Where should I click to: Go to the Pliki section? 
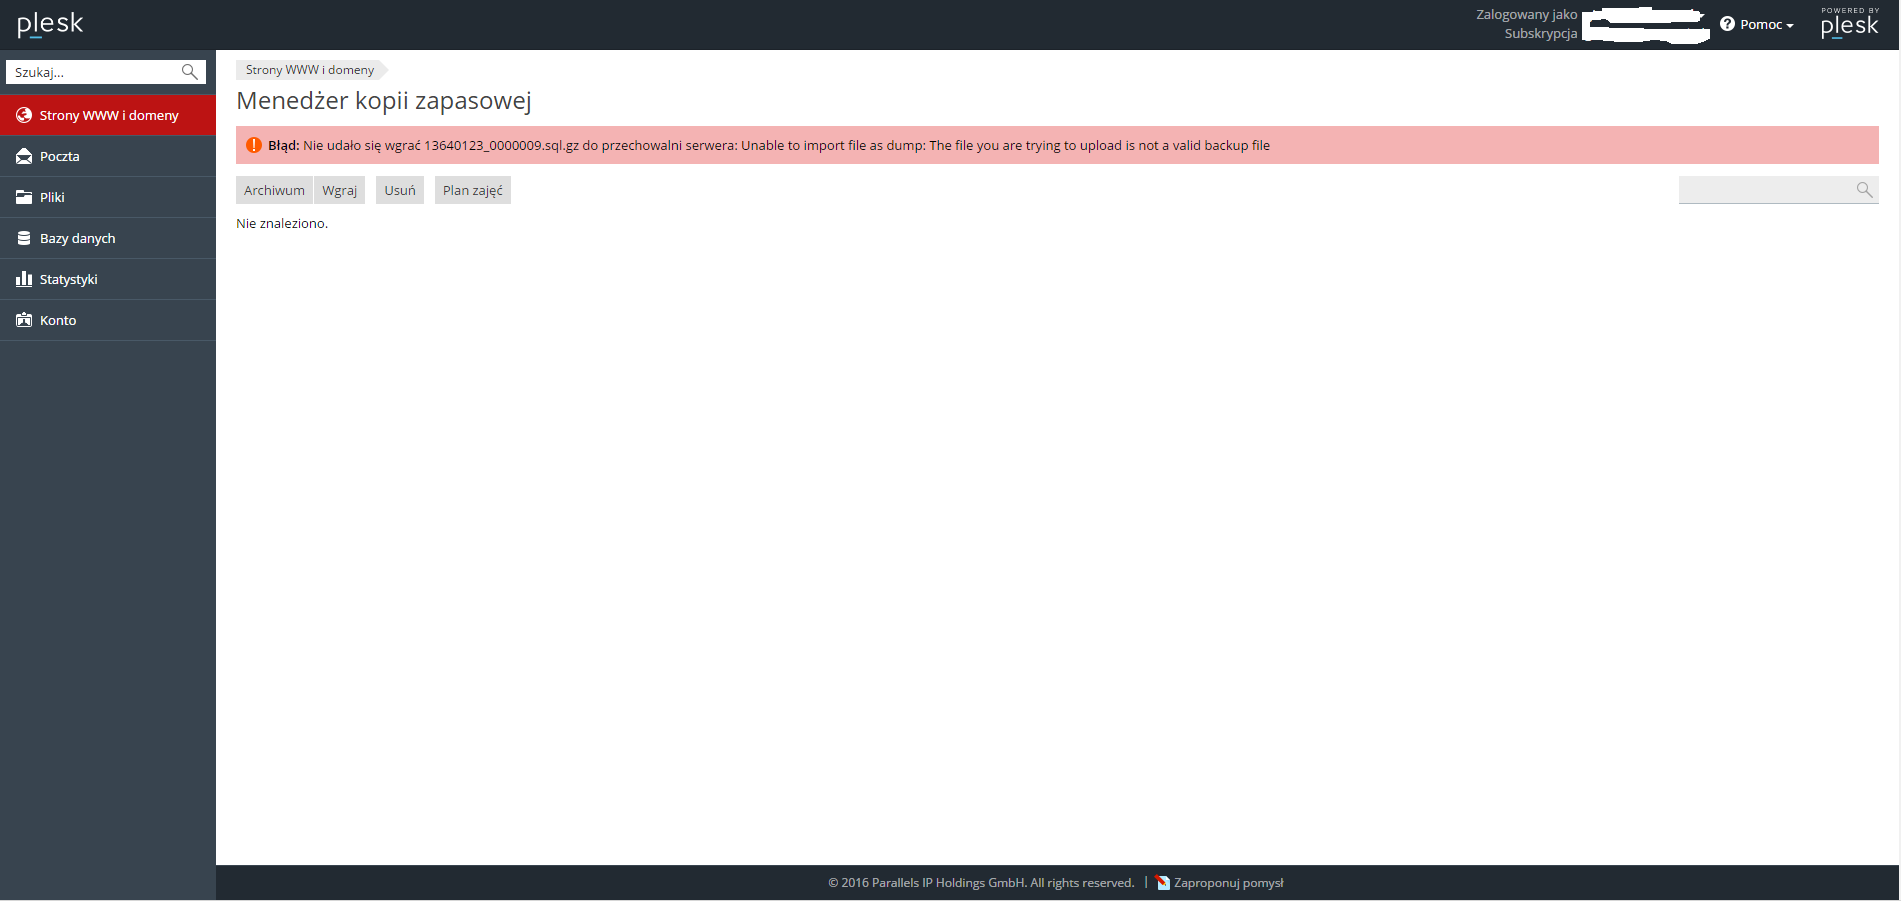click(108, 197)
